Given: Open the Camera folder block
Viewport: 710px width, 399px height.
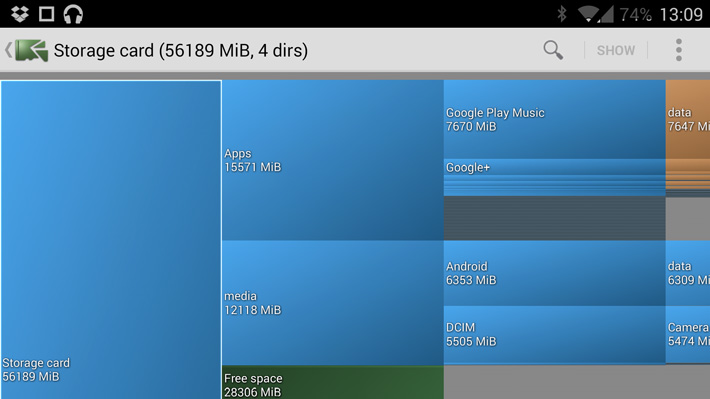Looking at the screenshot, I should [688, 334].
